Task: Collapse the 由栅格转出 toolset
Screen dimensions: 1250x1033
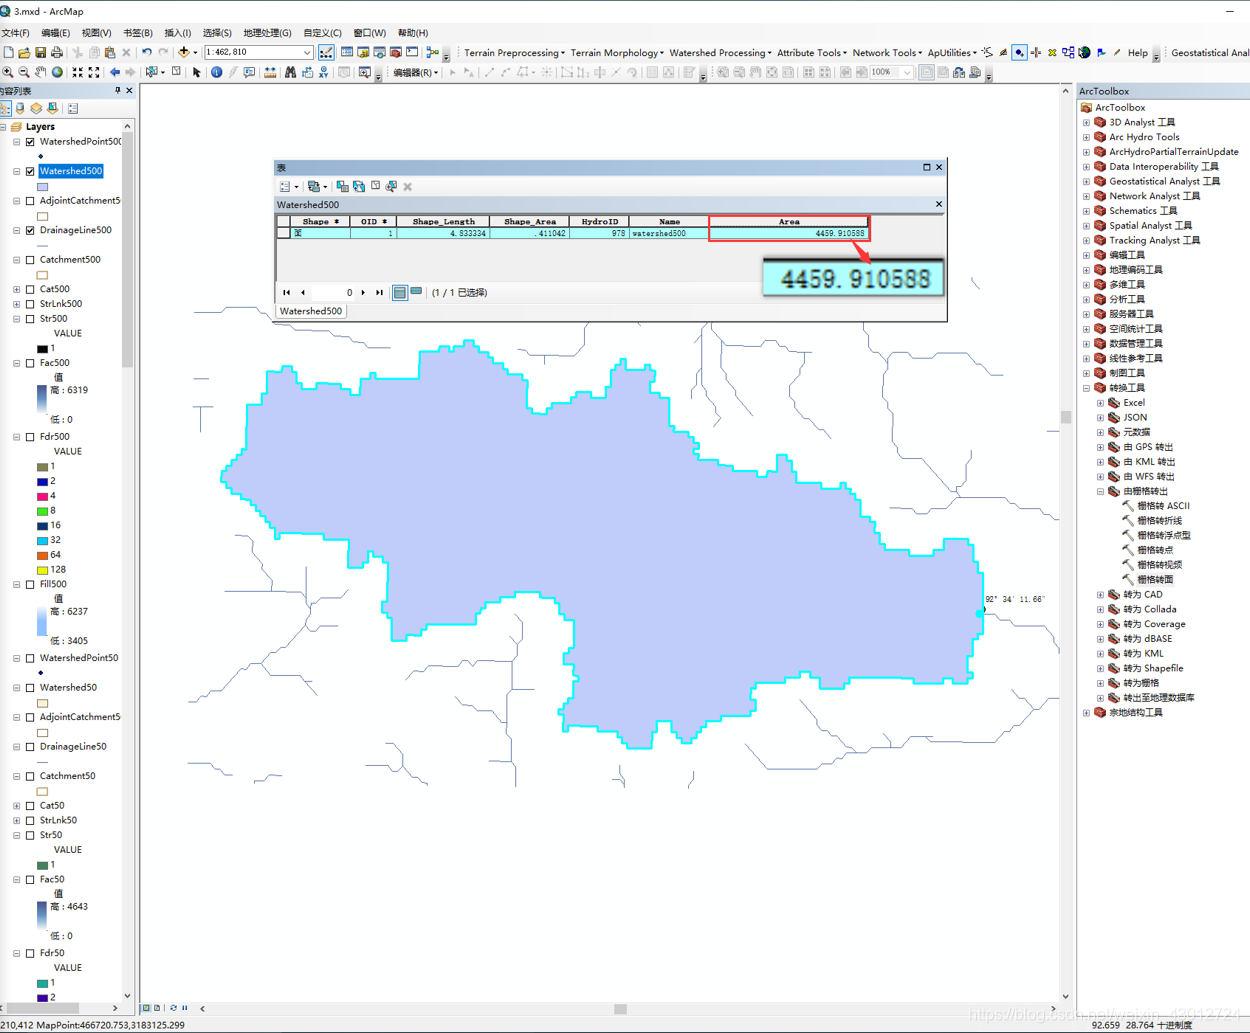Action: point(1101,491)
